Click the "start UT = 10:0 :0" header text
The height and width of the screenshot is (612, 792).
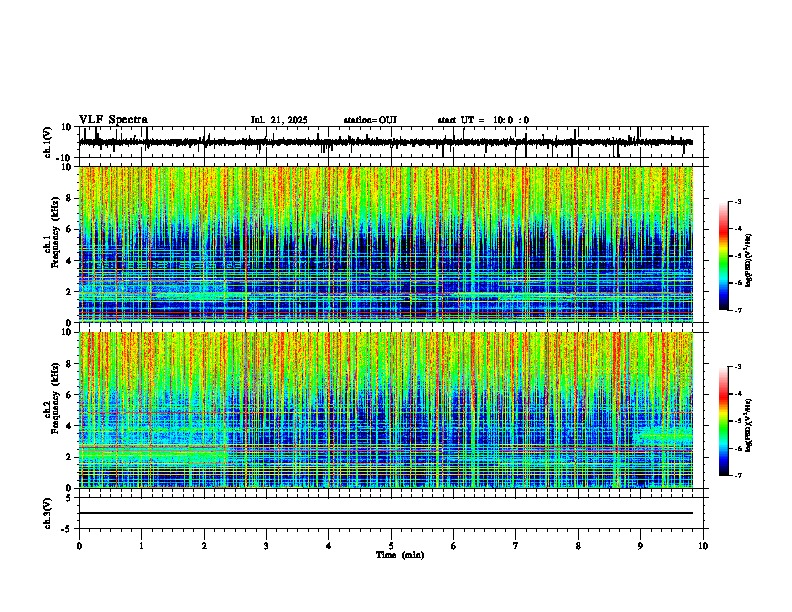[x=483, y=120]
